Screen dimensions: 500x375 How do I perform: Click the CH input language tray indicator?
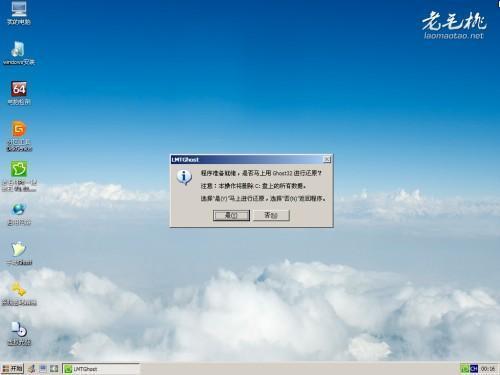point(474,369)
